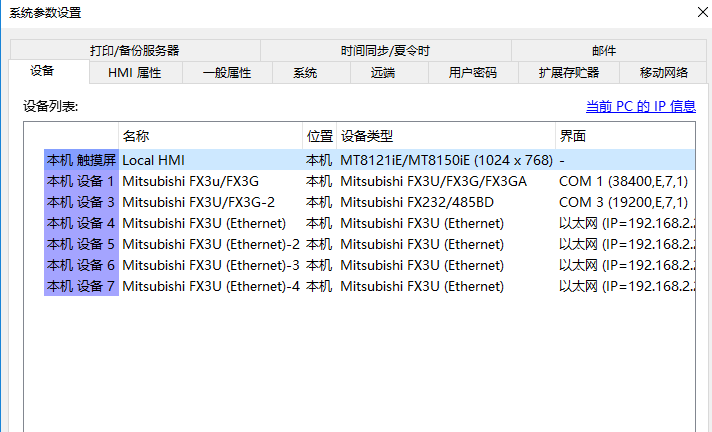This screenshot has width=712, height=432.
Task: Click the 当前 PC 的 IP 信息 link
Action: tap(640, 106)
